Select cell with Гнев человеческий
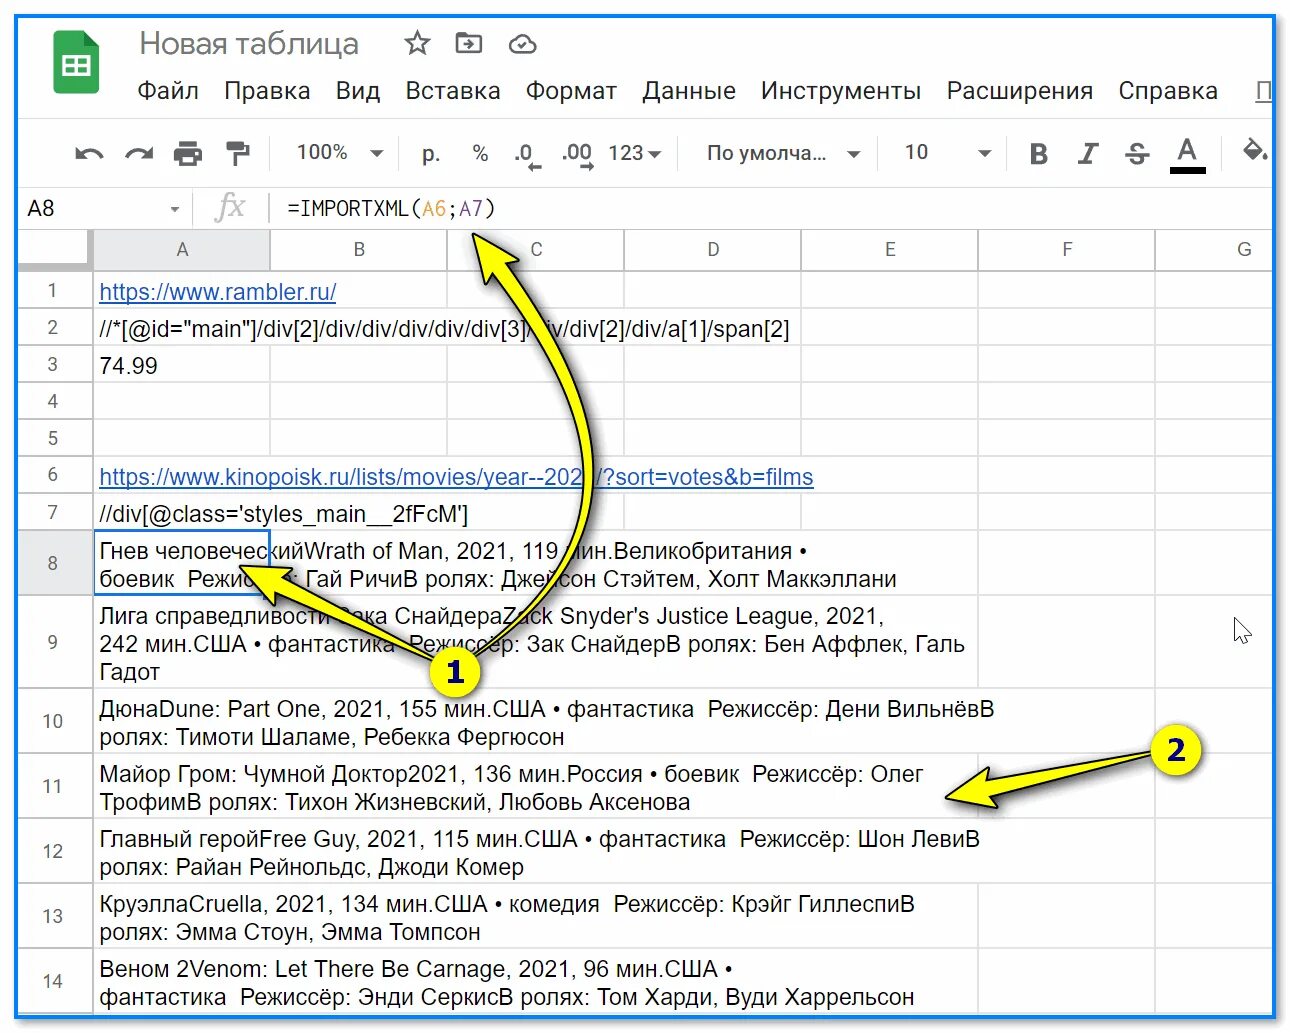1290x1033 pixels. [x=182, y=564]
